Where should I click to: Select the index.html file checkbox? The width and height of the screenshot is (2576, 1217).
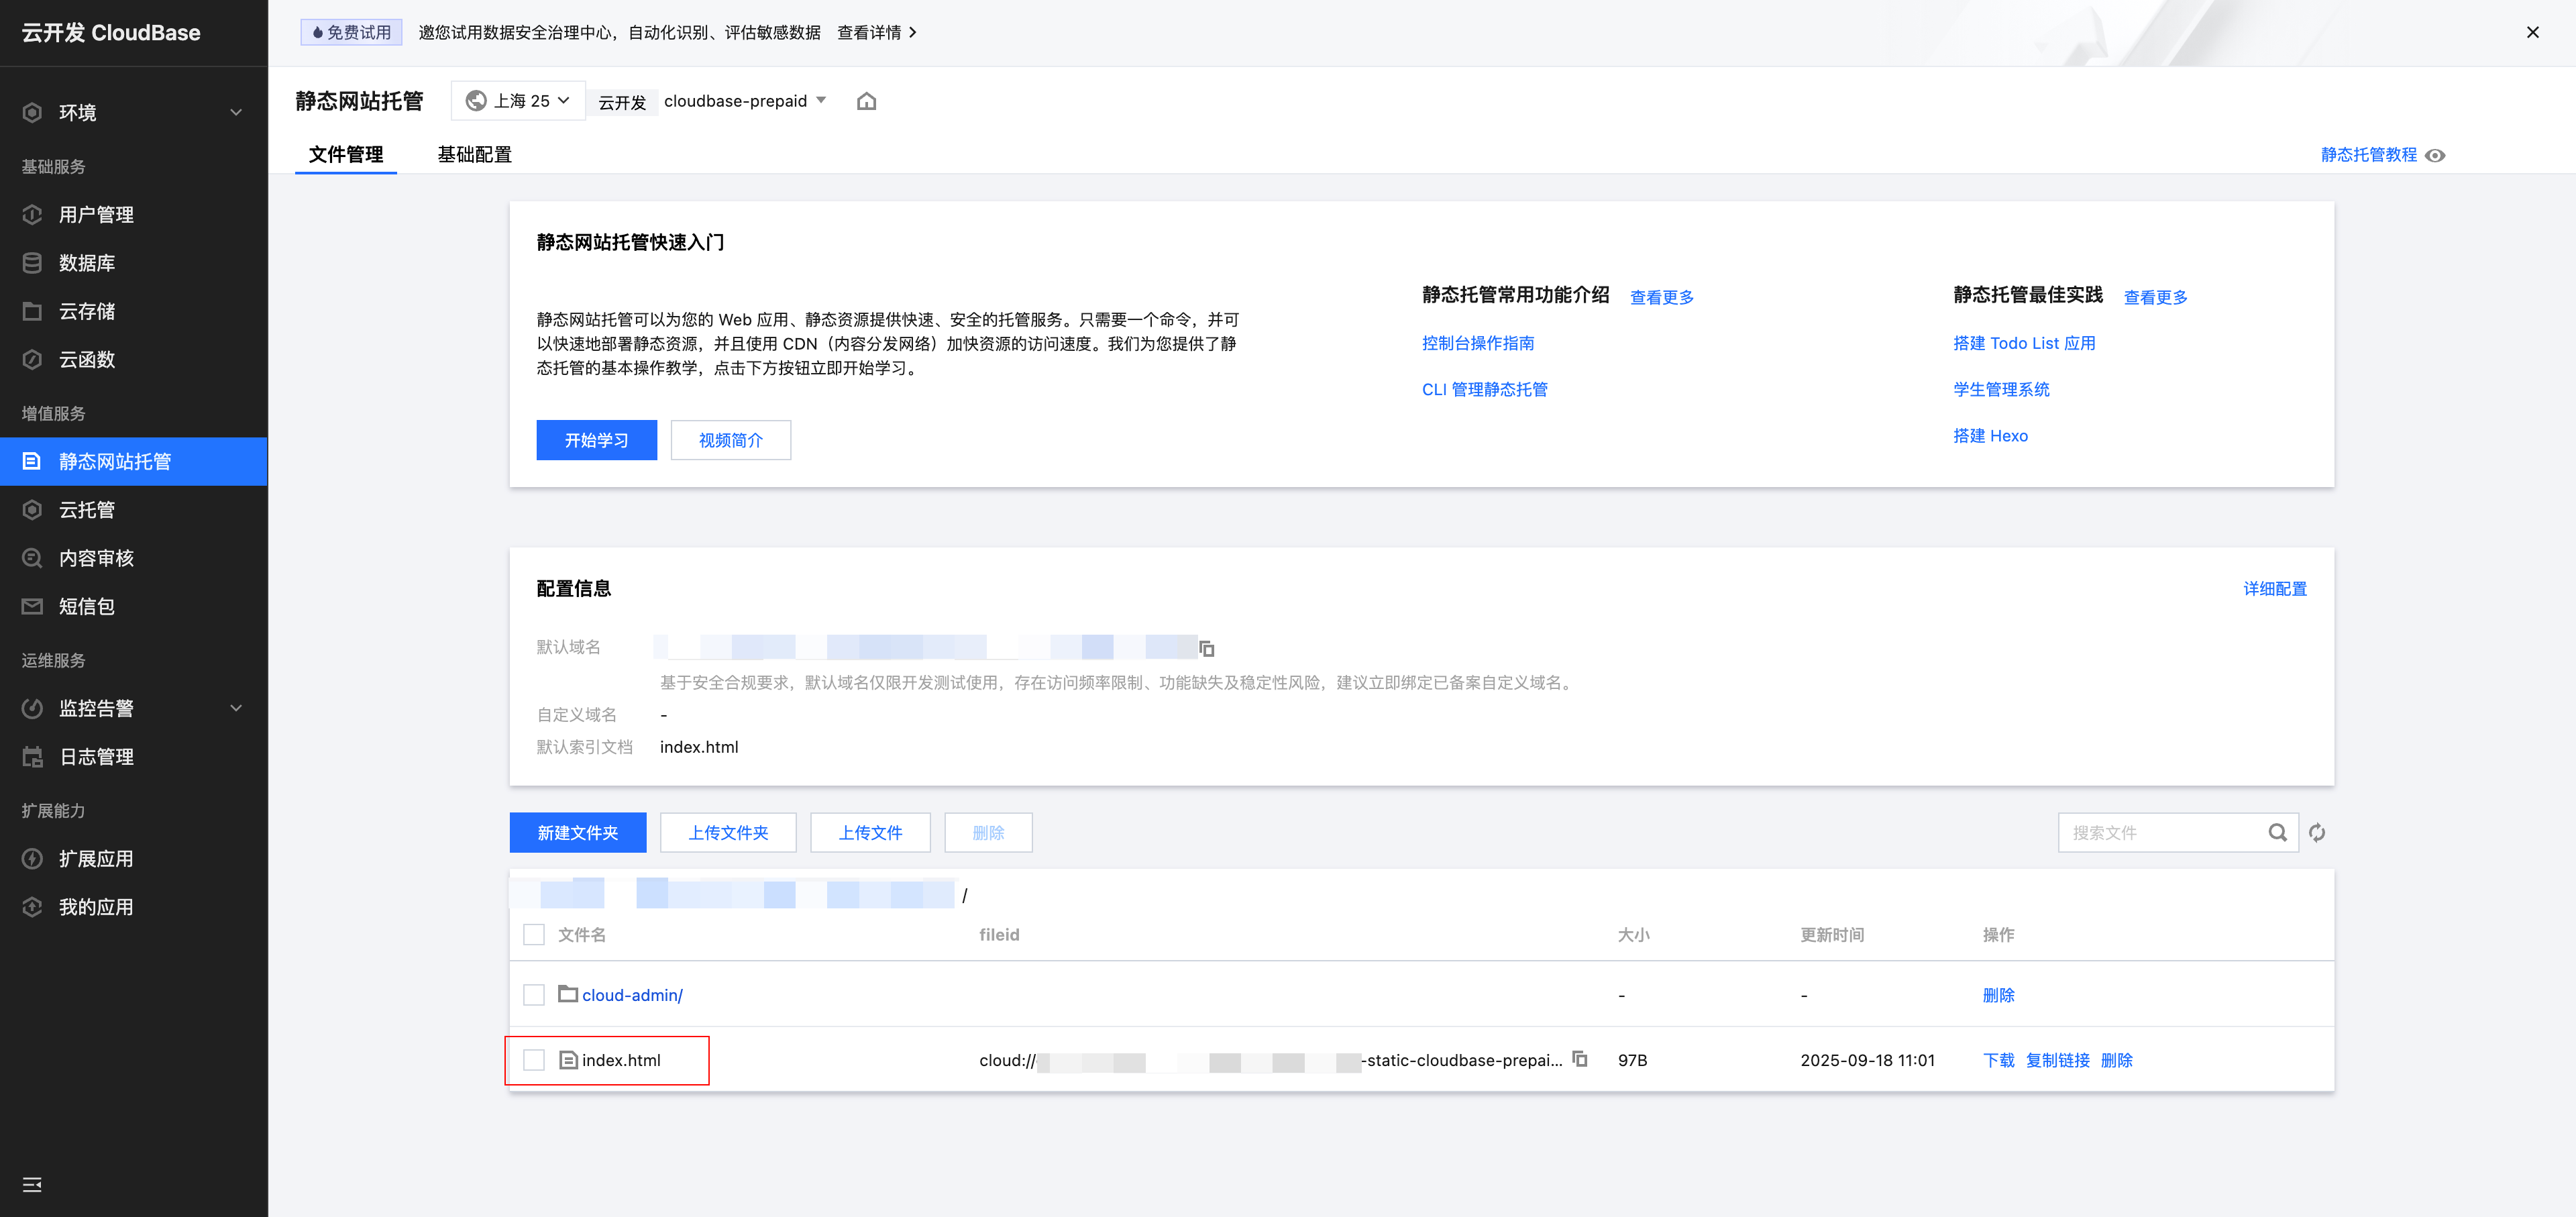tap(534, 1060)
